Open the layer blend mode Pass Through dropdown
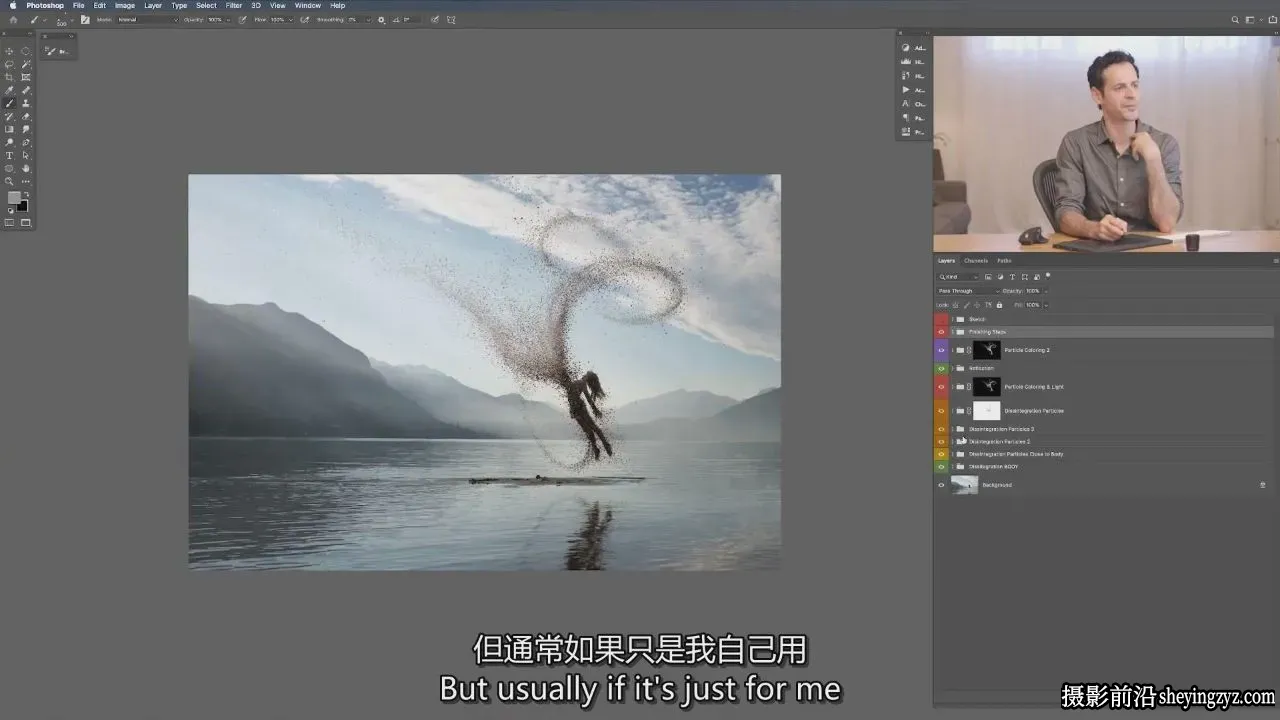The width and height of the screenshot is (1280, 720). click(968, 291)
